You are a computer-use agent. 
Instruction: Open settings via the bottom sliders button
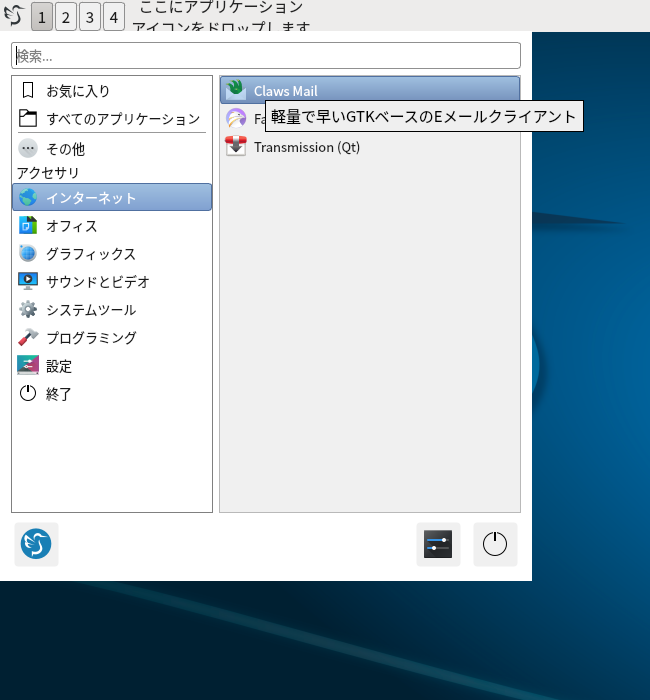click(438, 544)
